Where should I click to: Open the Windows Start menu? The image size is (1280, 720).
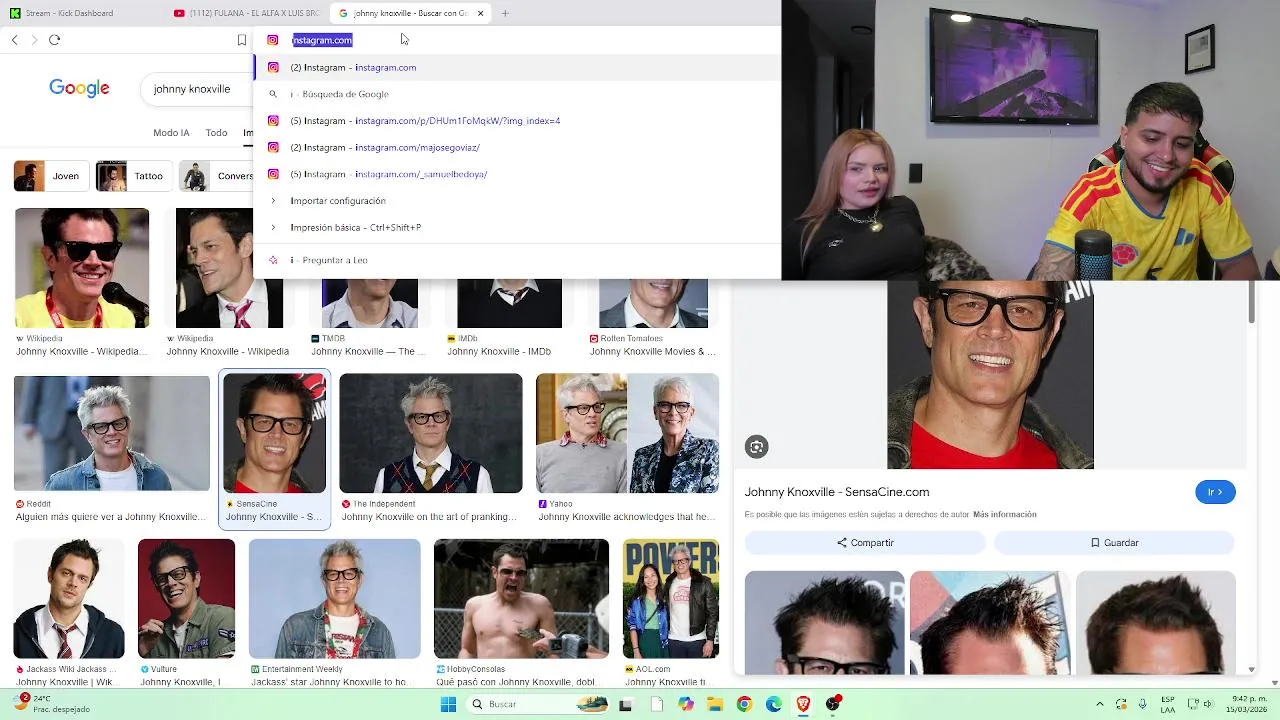tap(448, 704)
